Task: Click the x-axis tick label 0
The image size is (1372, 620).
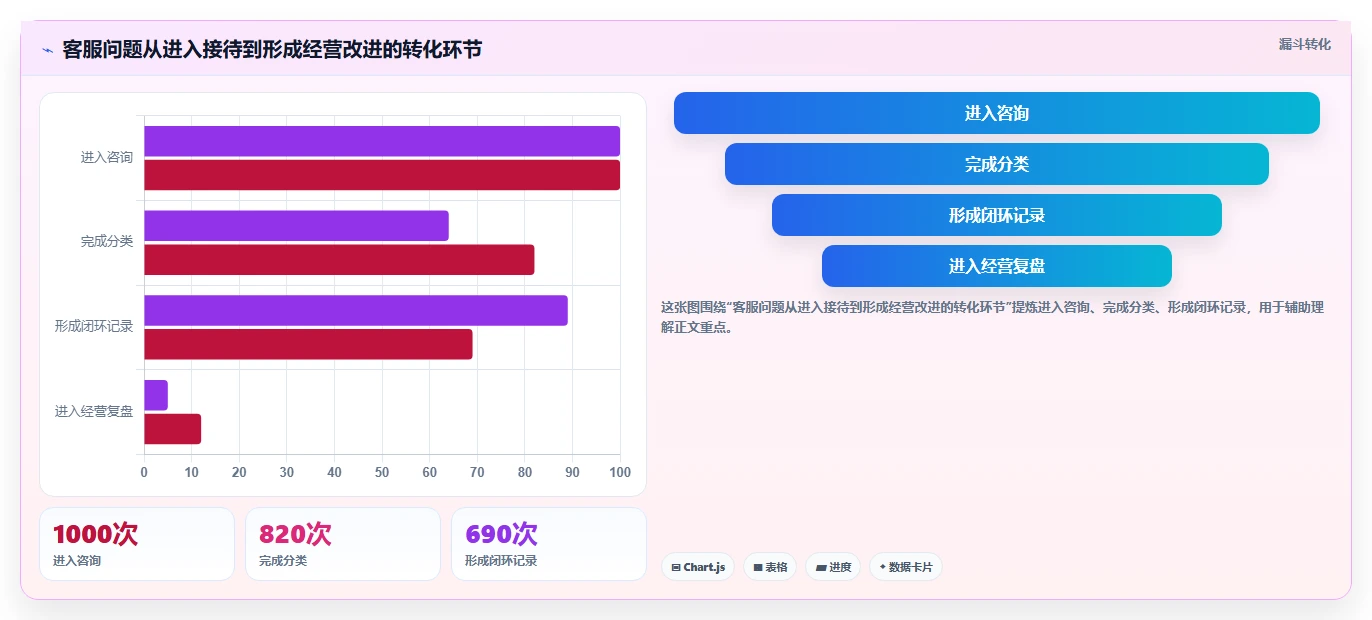Action: coord(144,472)
